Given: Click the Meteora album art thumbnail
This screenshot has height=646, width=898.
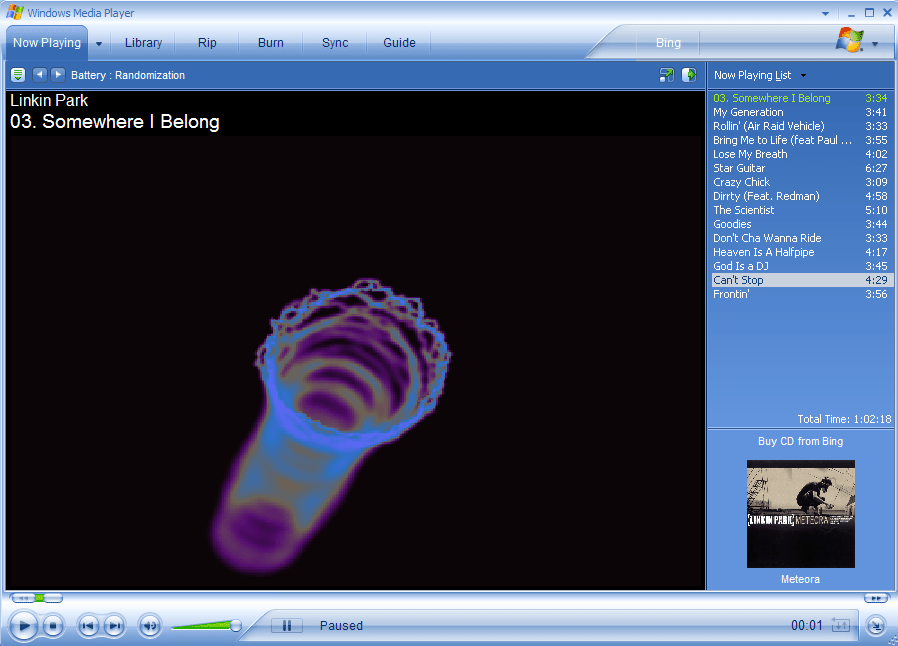Looking at the screenshot, I should pyautogui.click(x=800, y=514).
